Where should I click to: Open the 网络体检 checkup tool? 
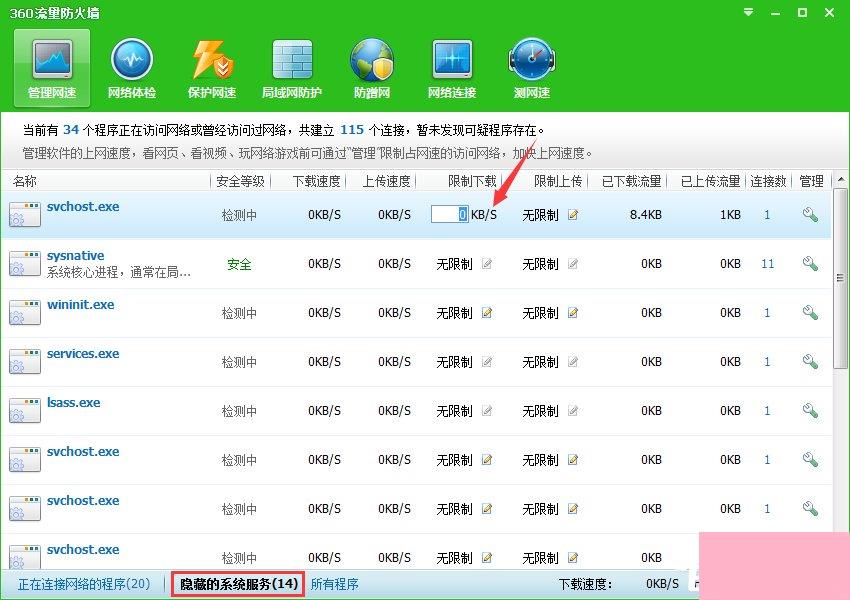click(132, 69)
